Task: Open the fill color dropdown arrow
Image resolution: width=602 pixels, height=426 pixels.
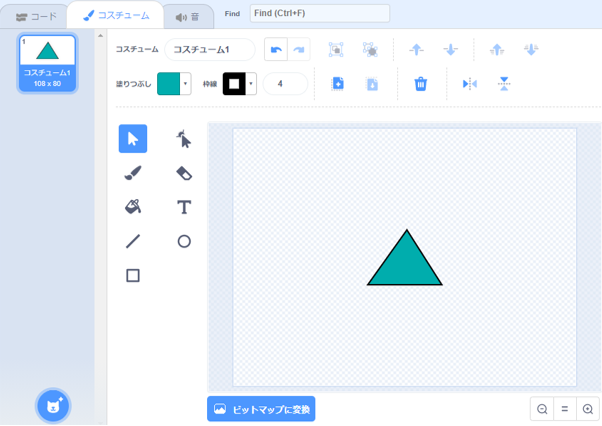Action: (185, 83)
